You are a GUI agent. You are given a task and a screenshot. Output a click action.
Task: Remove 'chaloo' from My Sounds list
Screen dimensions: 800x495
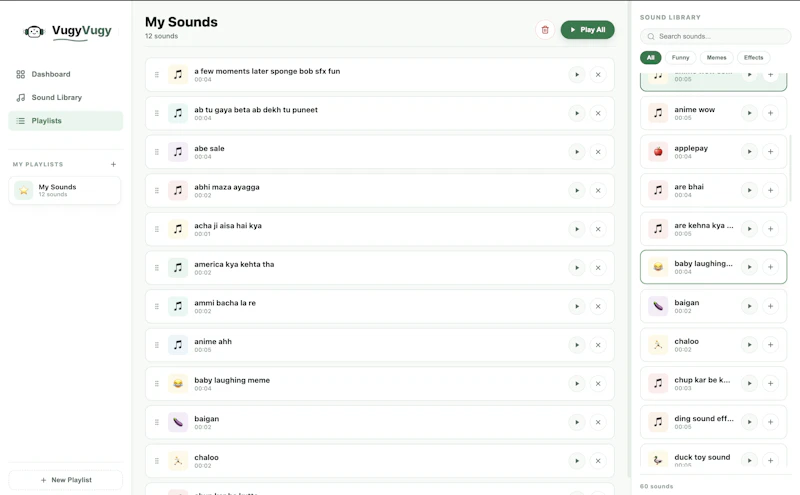[598, 461]
